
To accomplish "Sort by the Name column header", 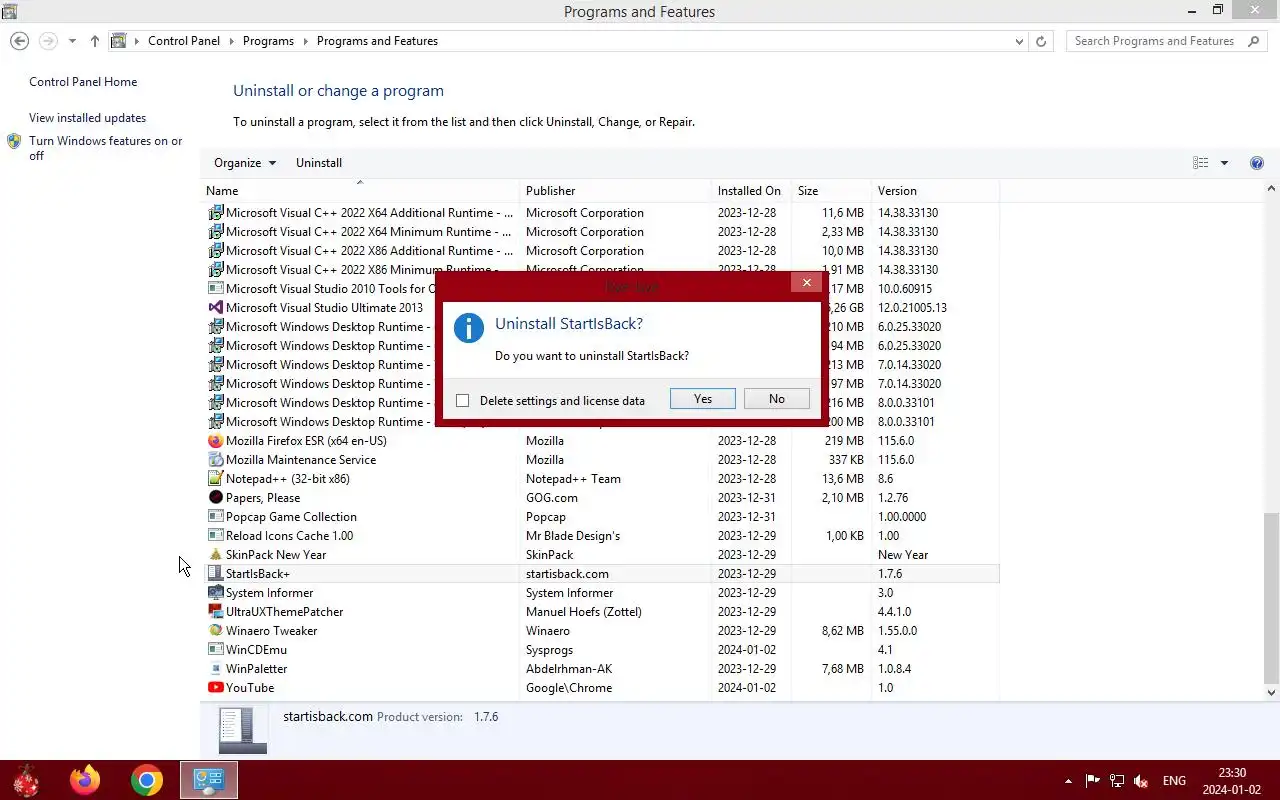I will click(360, 191).
